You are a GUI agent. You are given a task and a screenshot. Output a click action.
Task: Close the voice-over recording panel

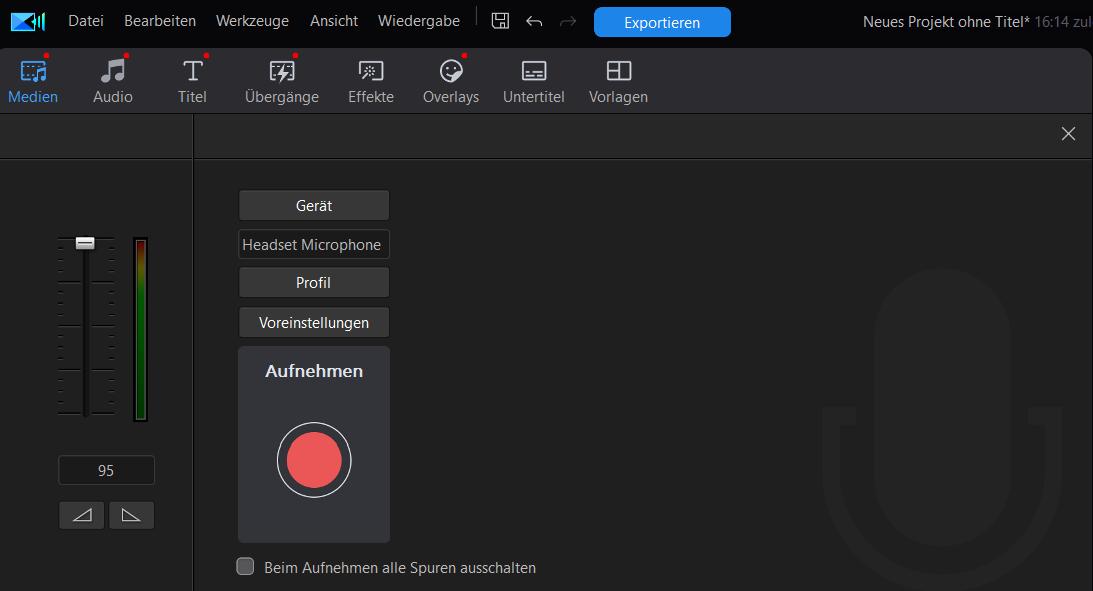[1068, 134]
